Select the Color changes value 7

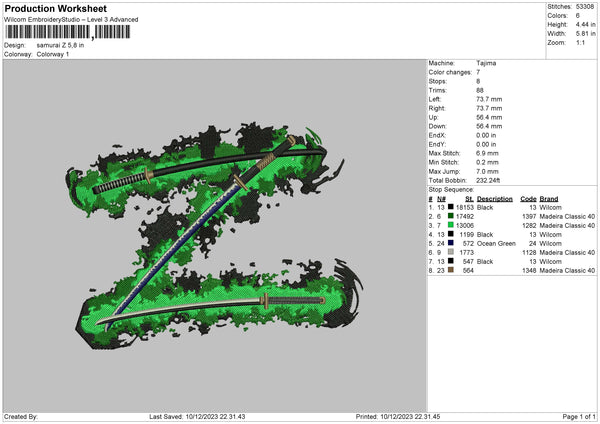[x=478, y=72]
